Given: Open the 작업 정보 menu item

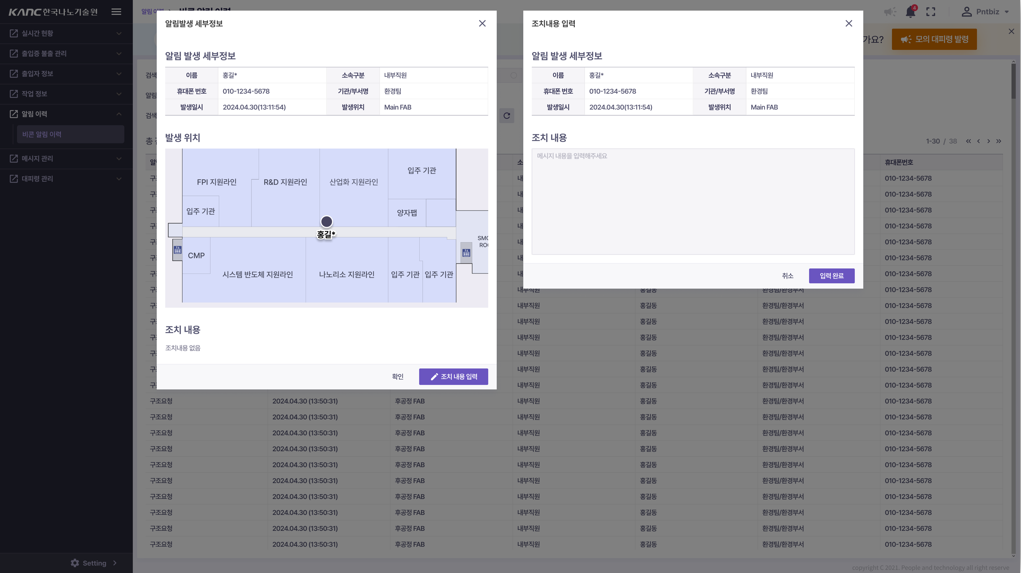Looking at the screenshot, I should (66, 94).
